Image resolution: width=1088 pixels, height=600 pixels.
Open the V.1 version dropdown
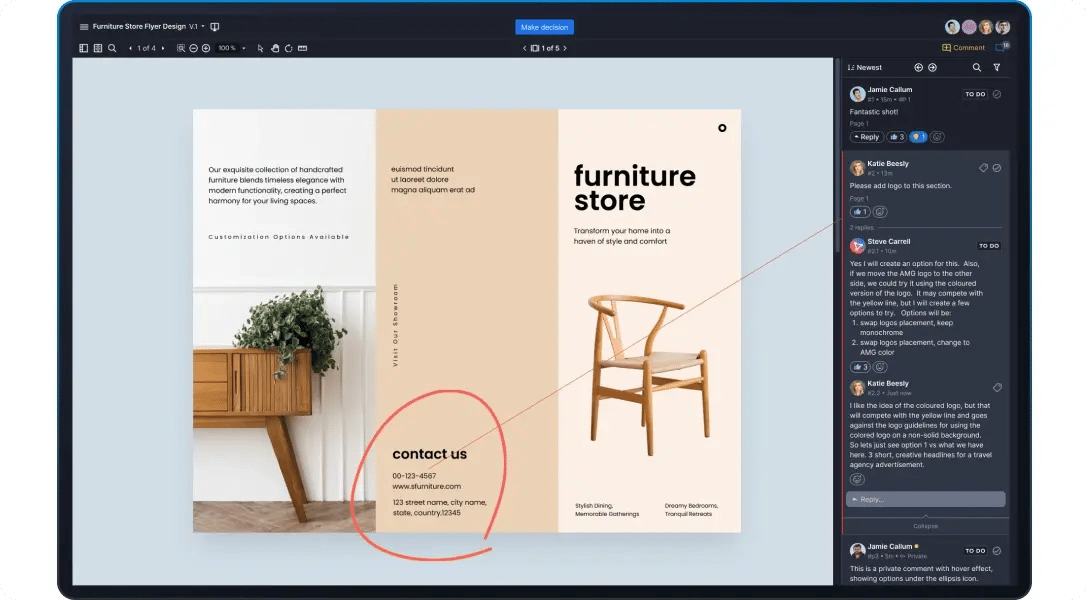pos(197,27)
